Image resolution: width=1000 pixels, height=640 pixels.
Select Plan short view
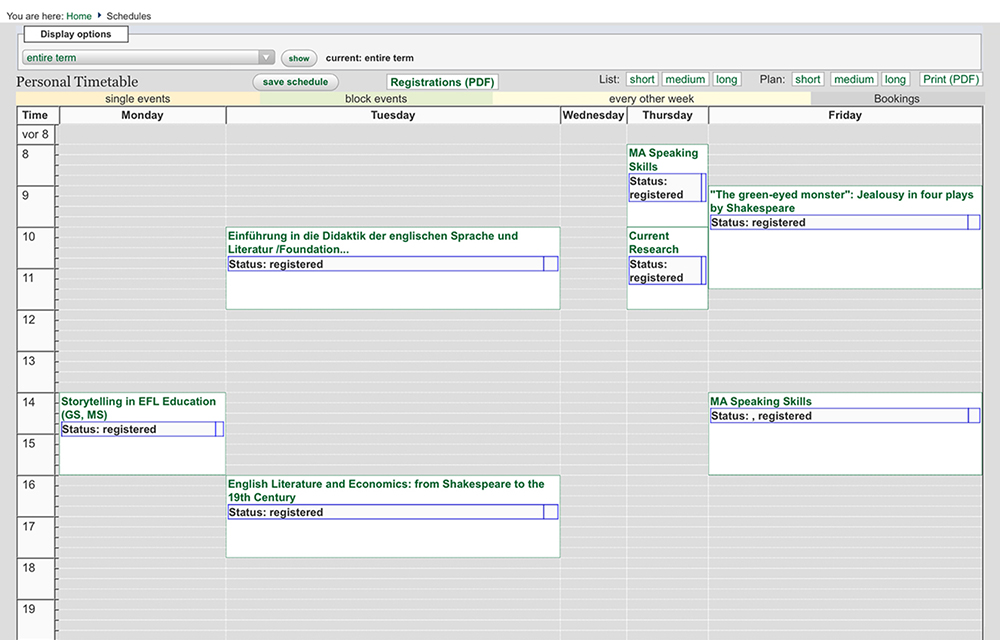[x=807, y=79]
